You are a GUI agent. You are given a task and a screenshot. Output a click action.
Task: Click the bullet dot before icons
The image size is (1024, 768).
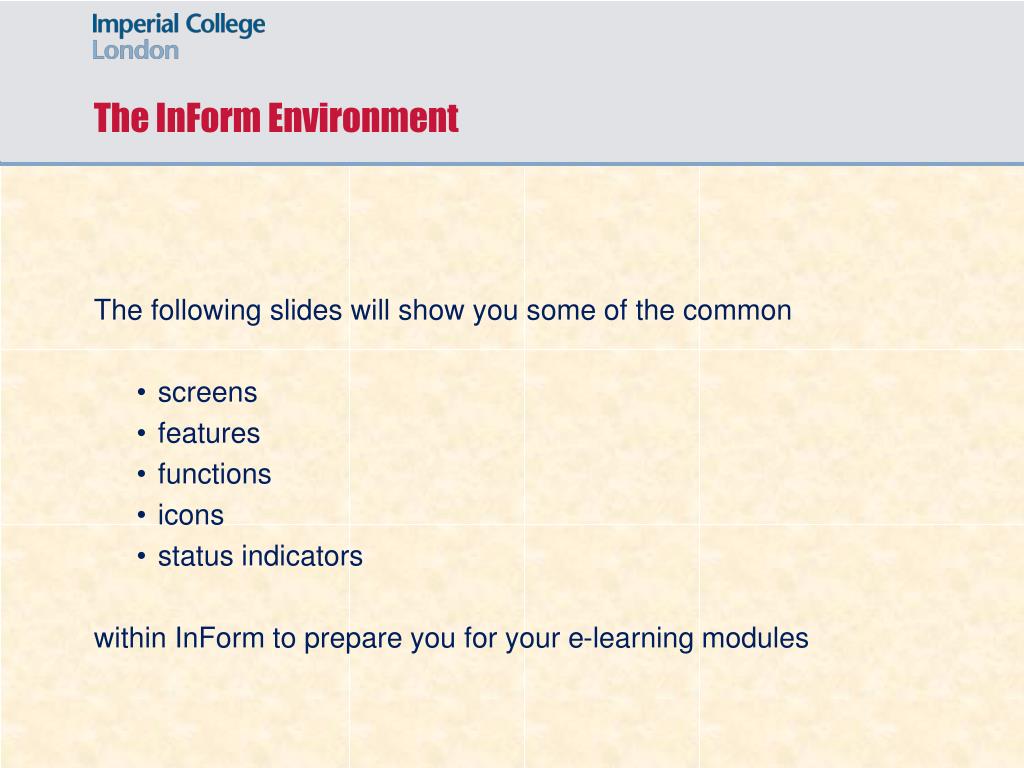[x=141, y=516]
